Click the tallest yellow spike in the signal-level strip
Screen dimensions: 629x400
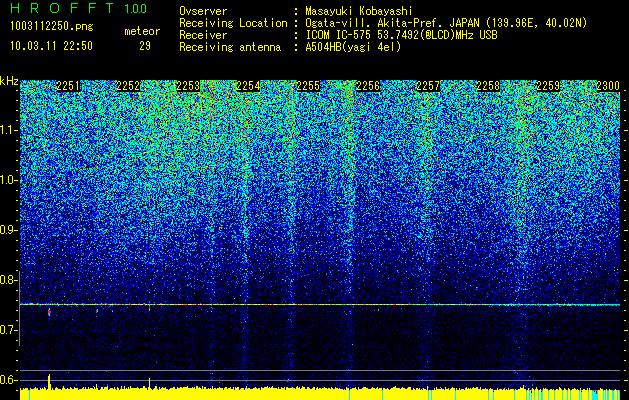pos(49,381)
